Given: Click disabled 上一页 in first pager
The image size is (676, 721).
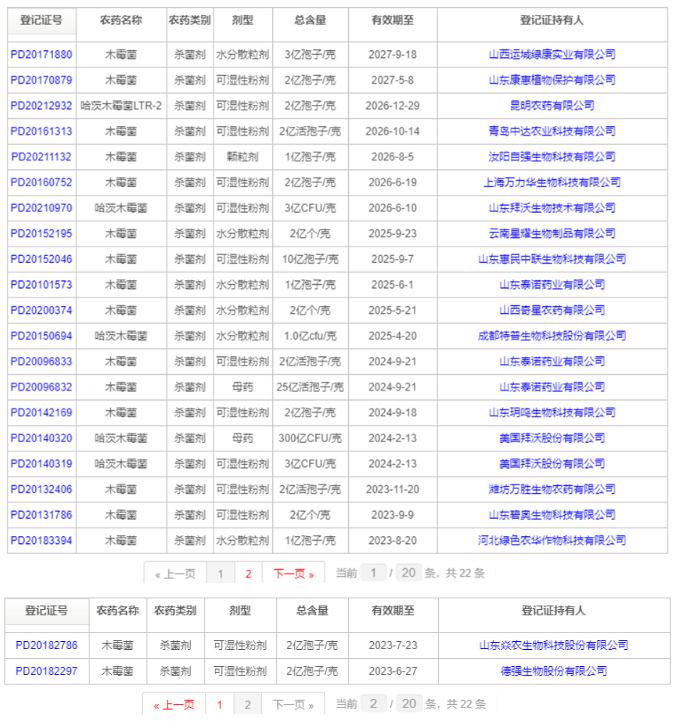Looking at the screenshot, I should 175,573.
